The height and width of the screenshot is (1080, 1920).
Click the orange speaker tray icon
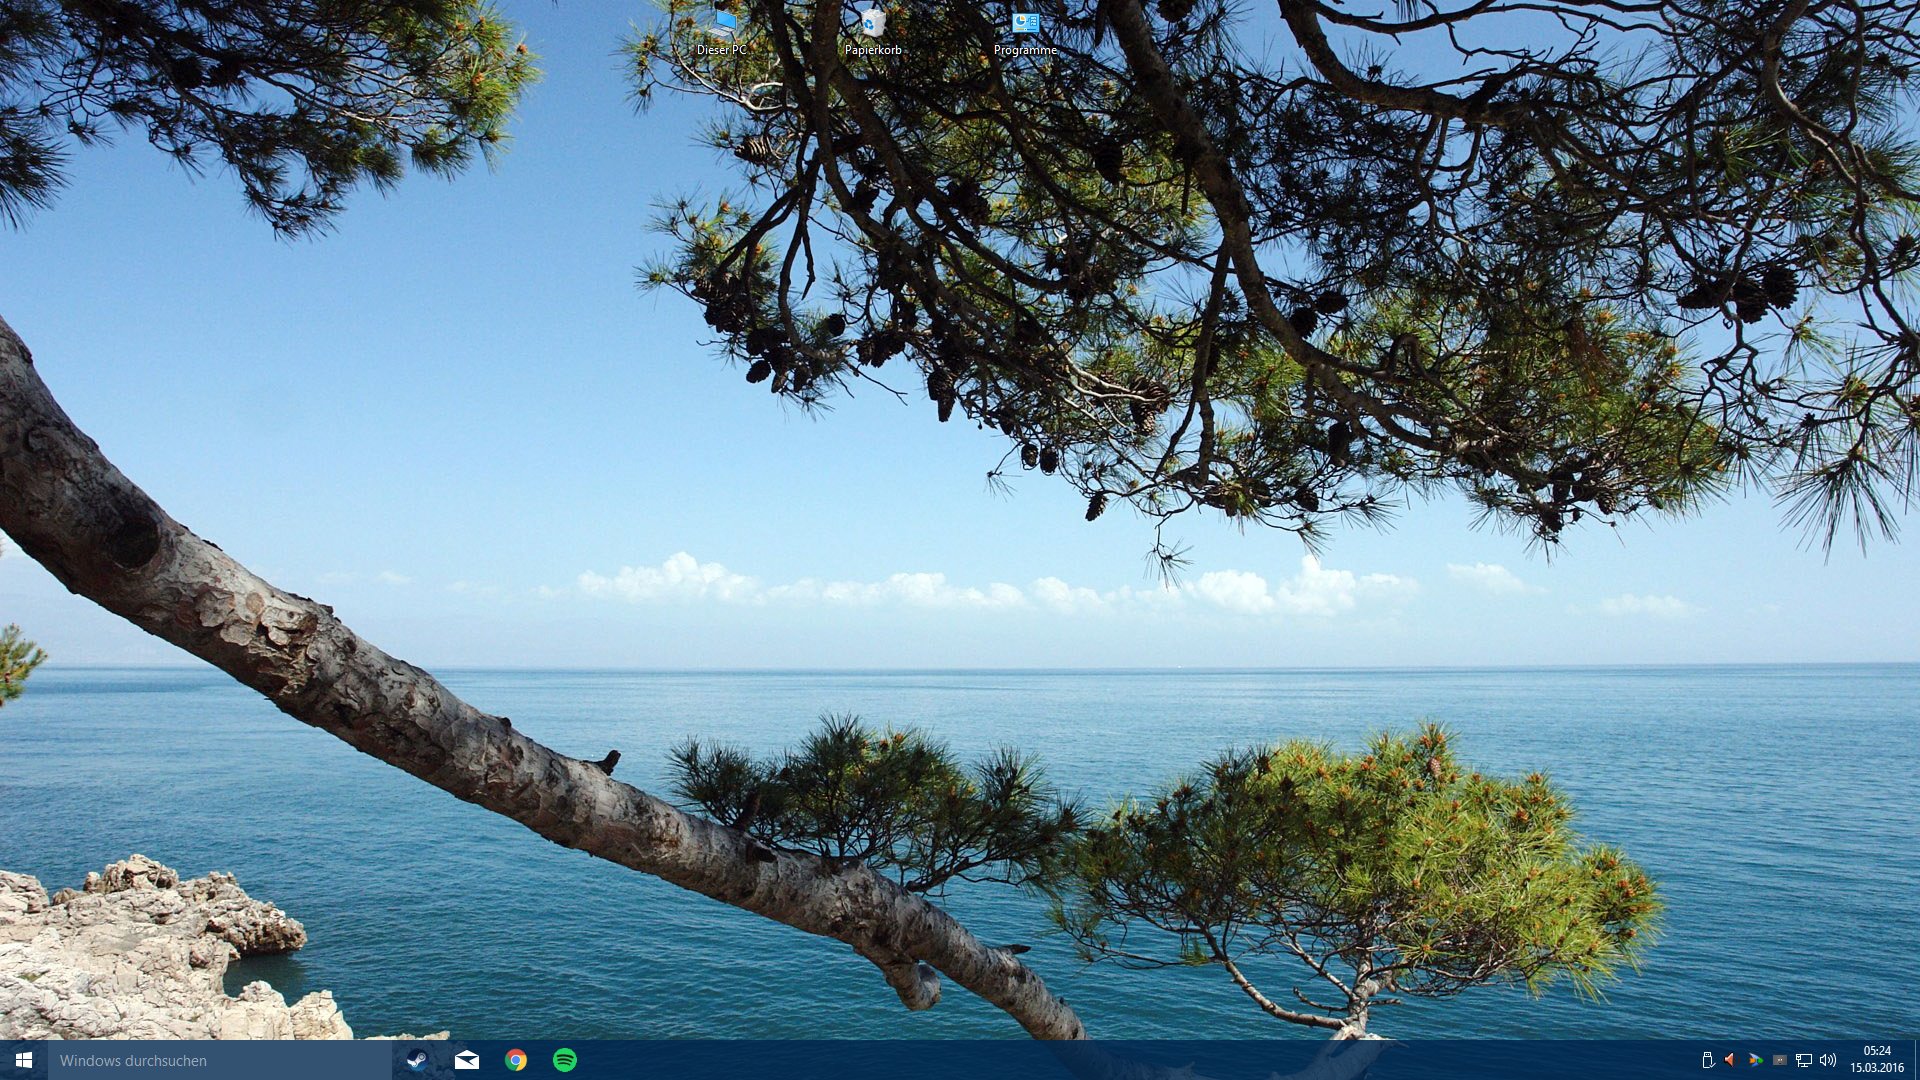point(1730,1060)
